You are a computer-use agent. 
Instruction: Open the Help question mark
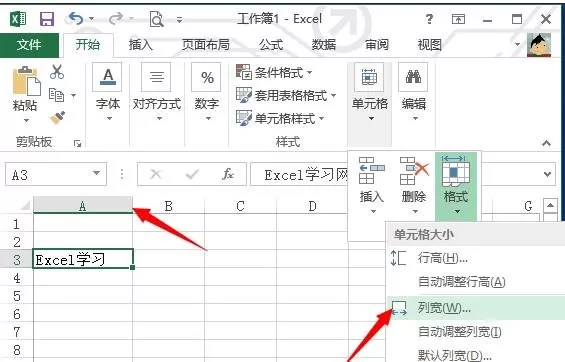coord(429,19)
